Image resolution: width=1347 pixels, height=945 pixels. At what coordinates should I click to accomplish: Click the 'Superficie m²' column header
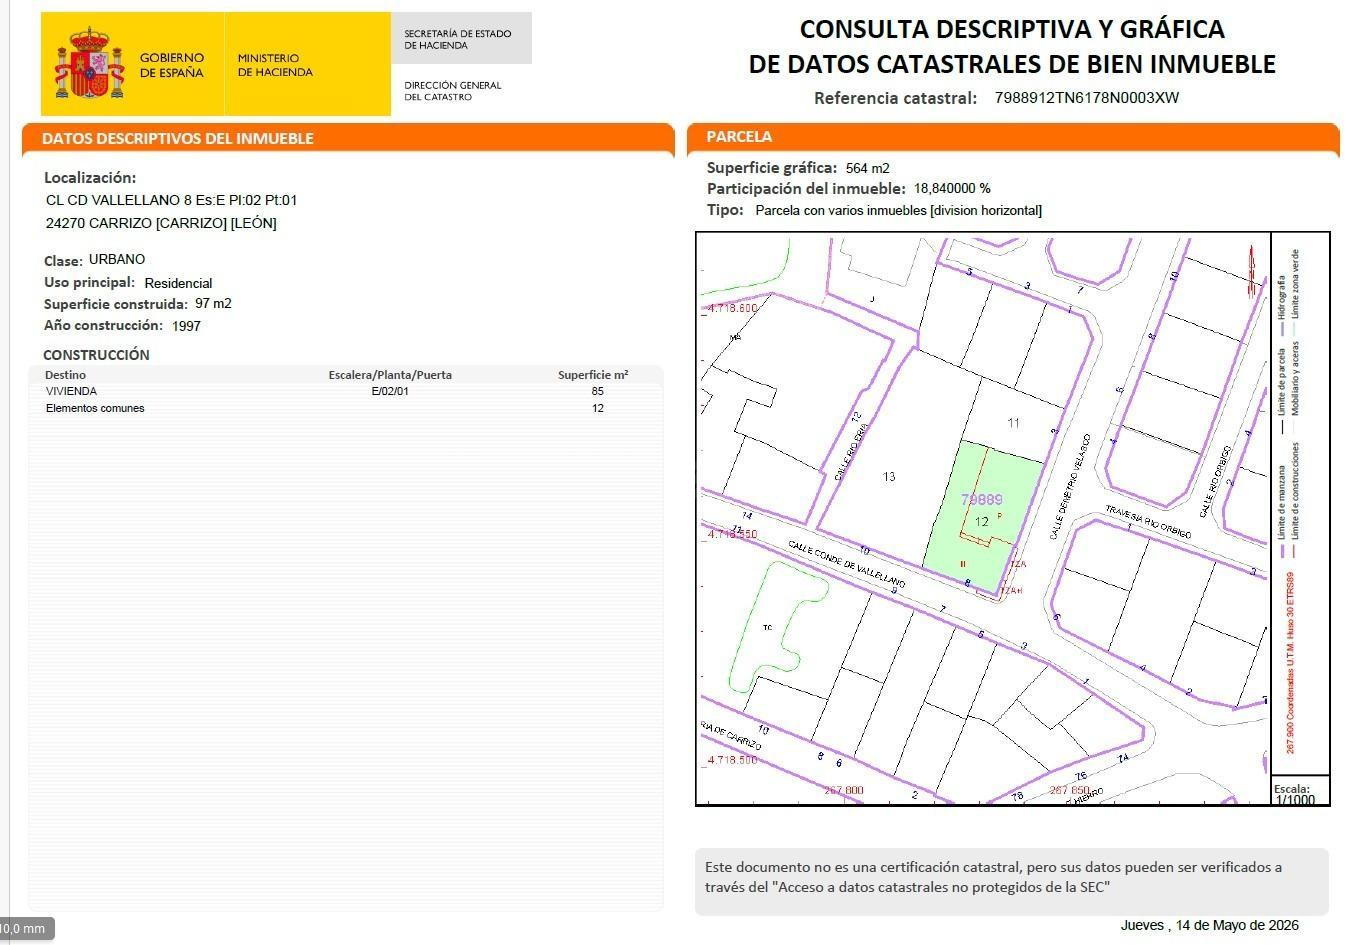pos(593,375)
